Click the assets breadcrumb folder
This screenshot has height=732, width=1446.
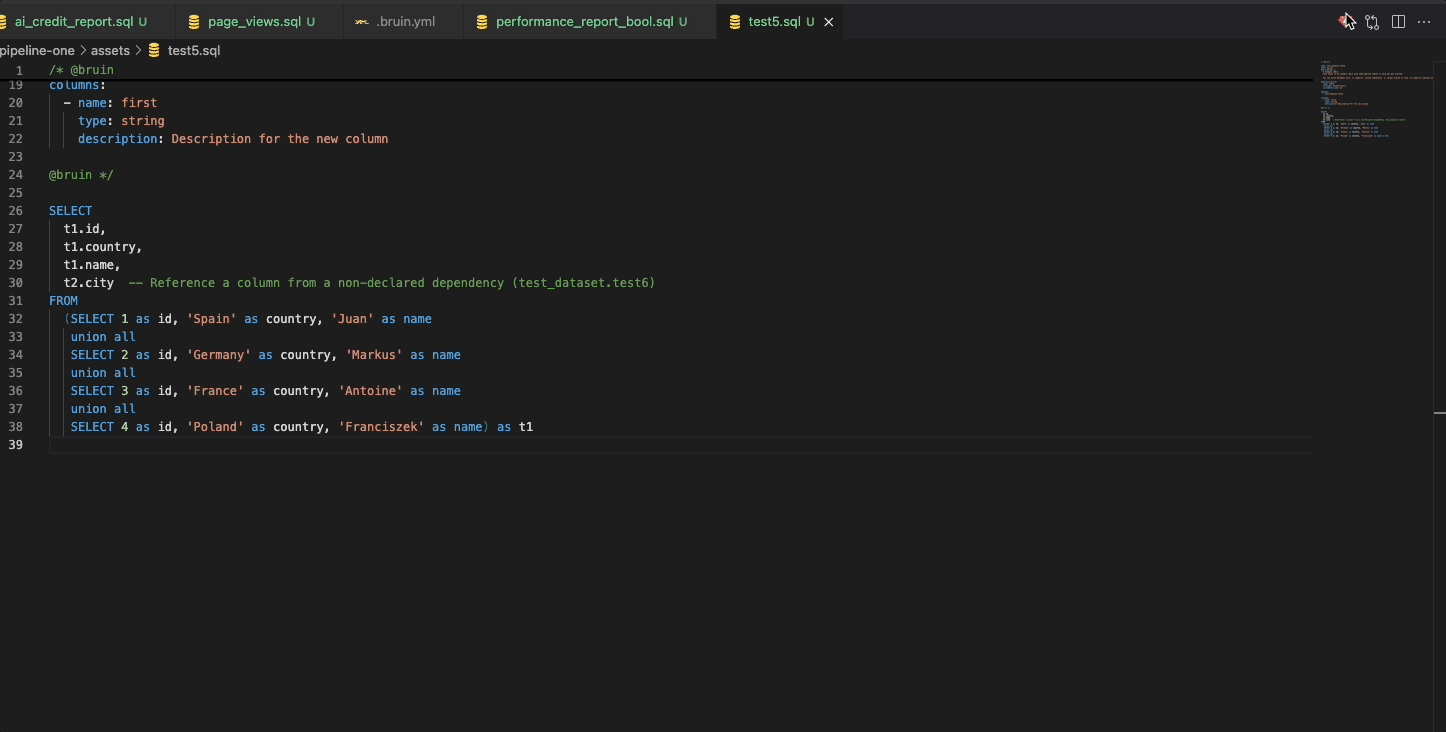coord(110,50)
